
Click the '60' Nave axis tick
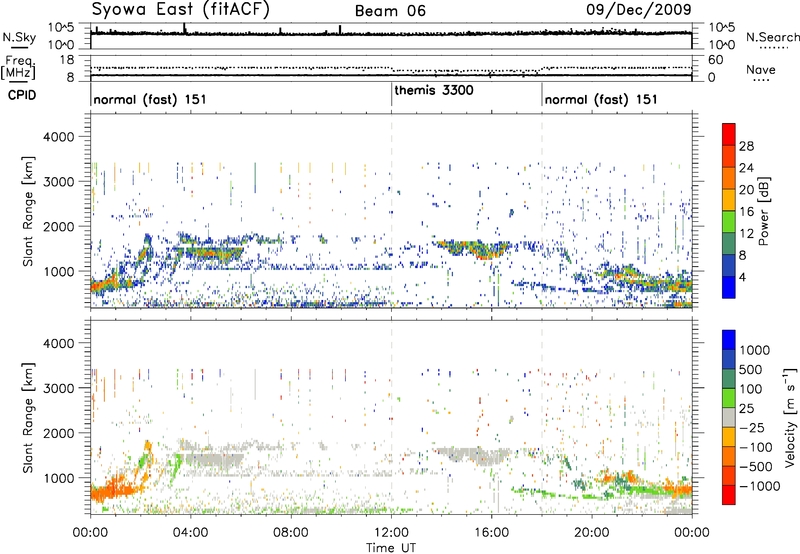click(716, 60)
